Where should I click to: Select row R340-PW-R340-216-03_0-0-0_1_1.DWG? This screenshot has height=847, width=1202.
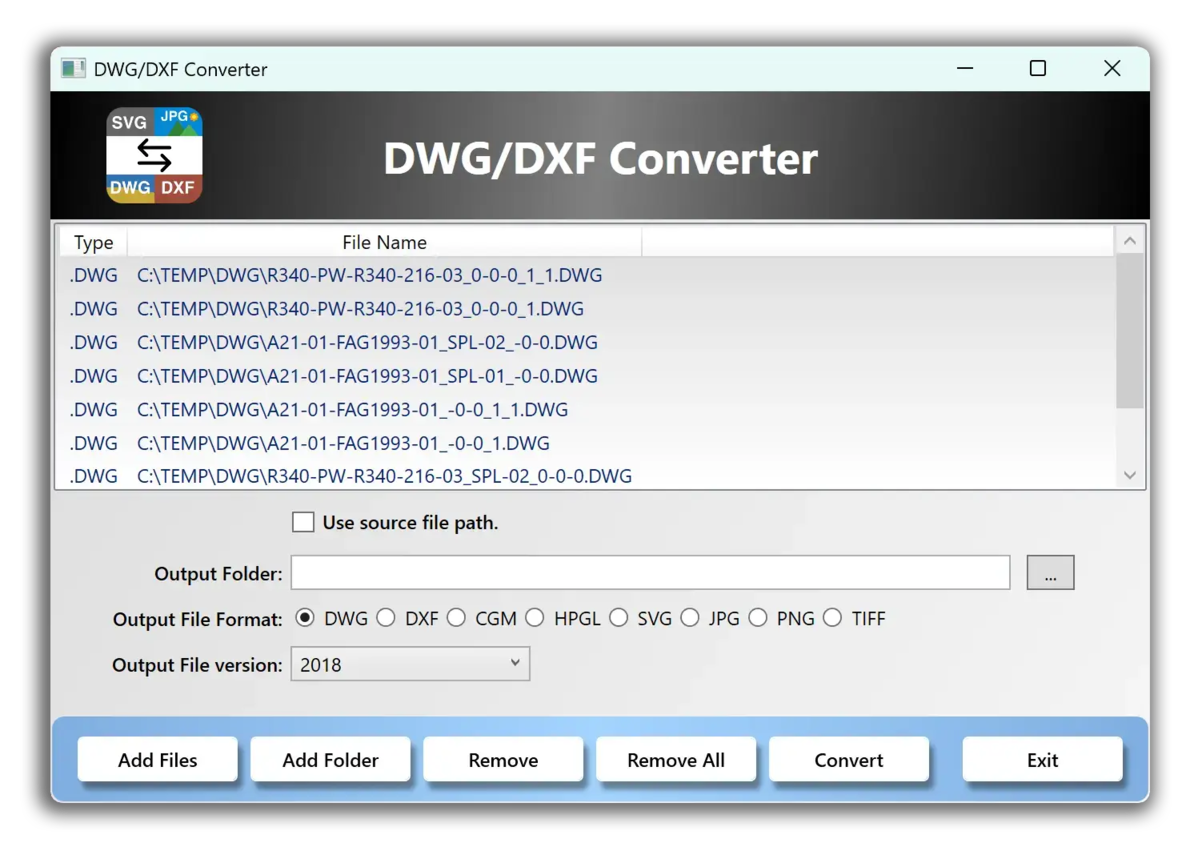[x=586, y=275]
